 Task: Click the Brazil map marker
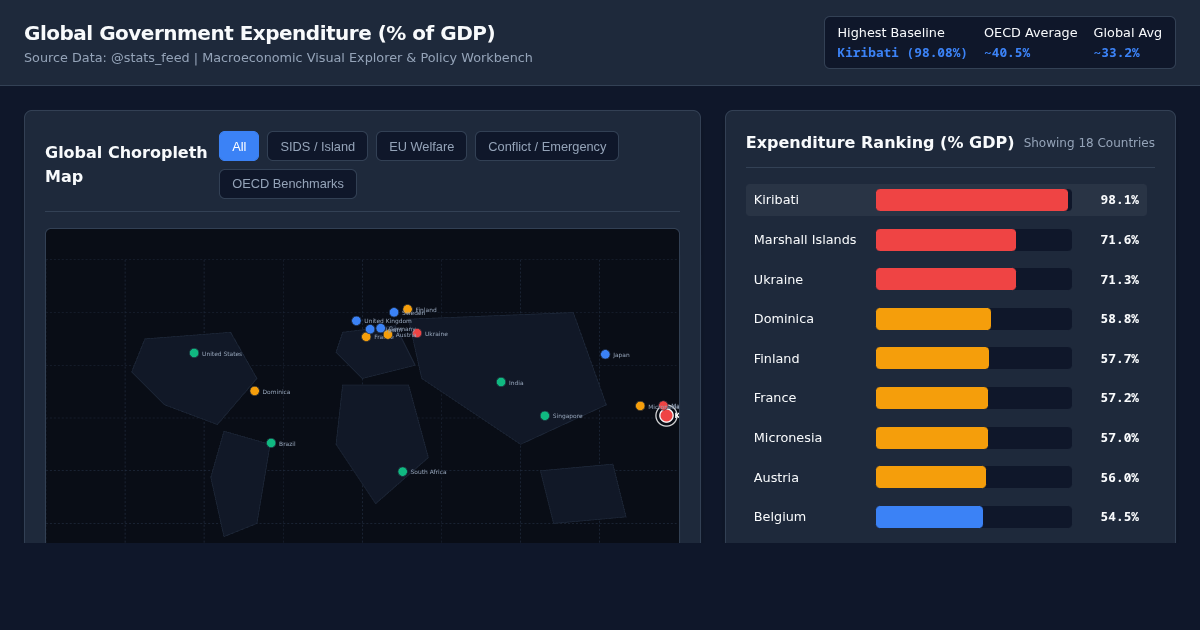pyautogui.click(x=271, y=443)
